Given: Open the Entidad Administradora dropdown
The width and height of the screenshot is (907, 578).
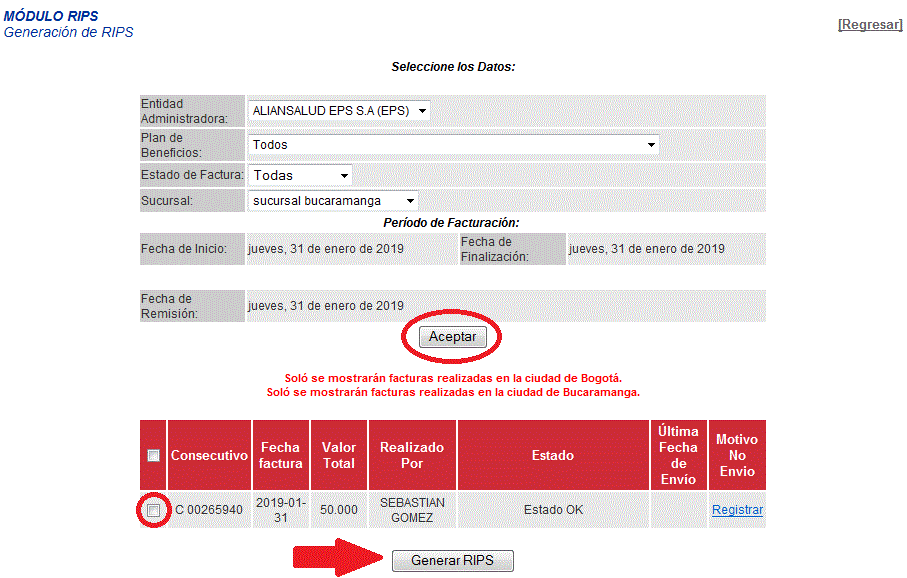Looking at the screenshot, I should click(339, 111).
